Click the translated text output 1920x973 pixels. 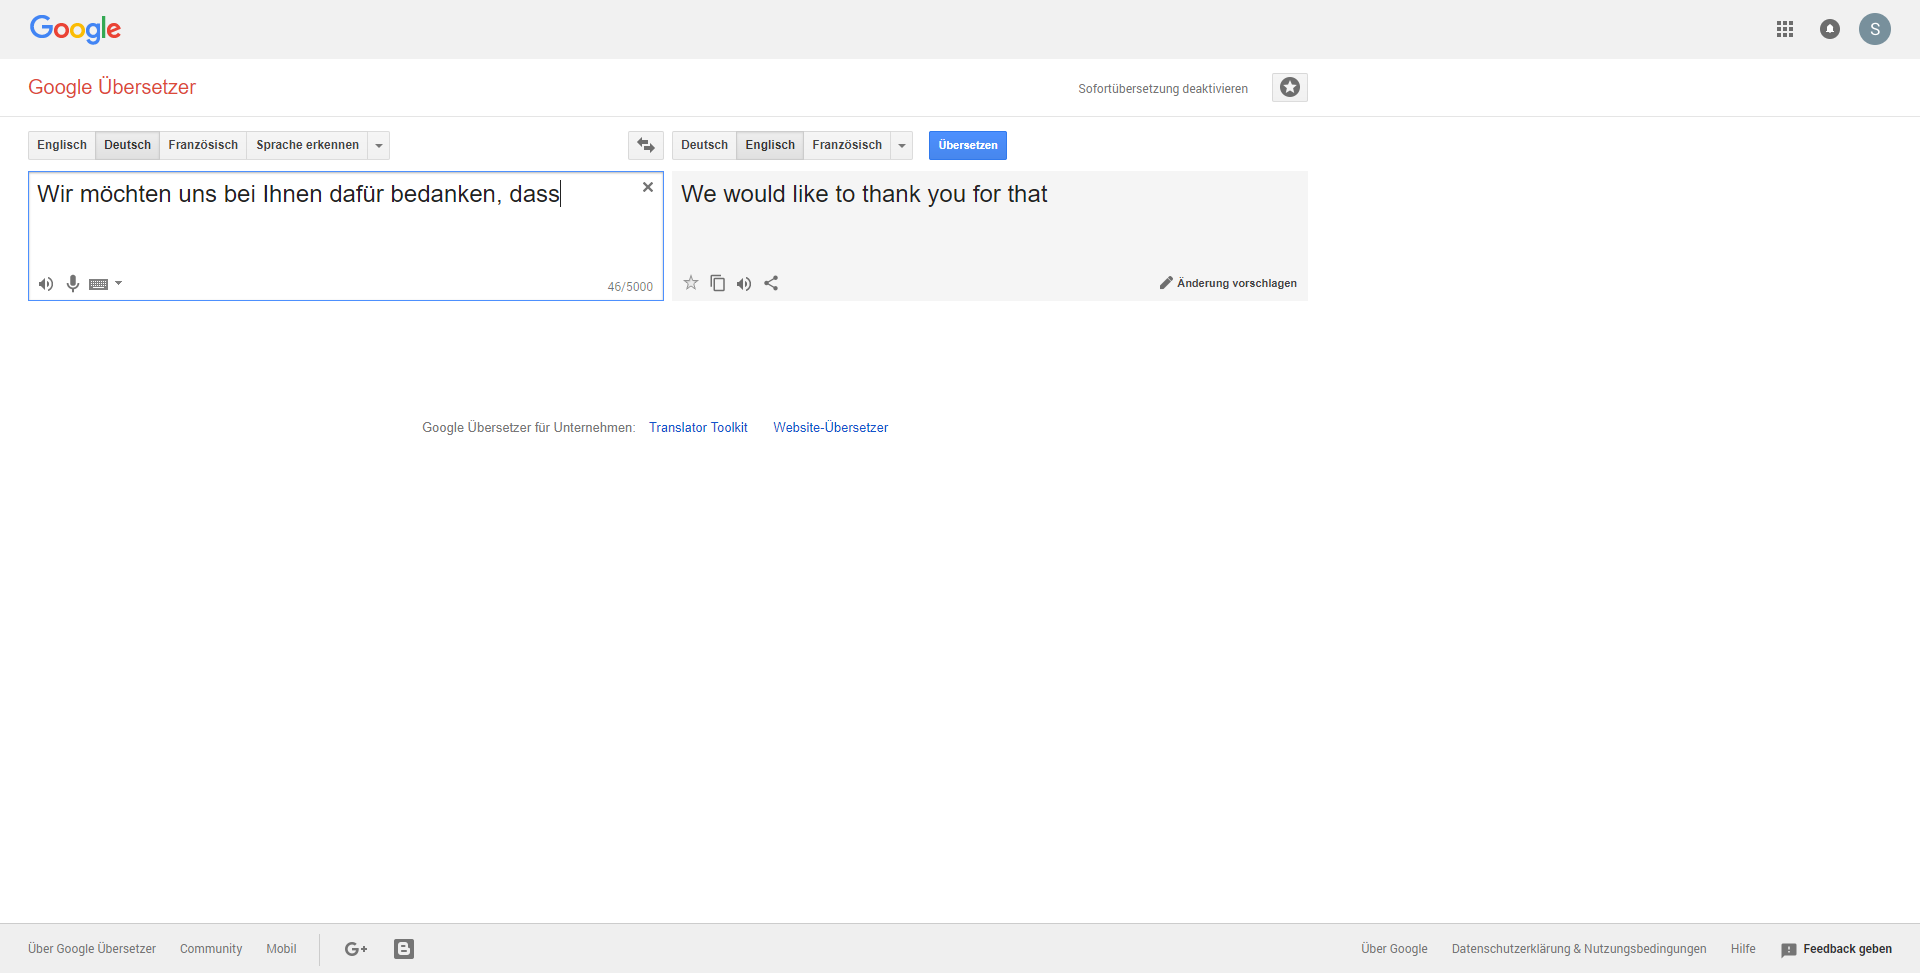(x=864, y=194)
